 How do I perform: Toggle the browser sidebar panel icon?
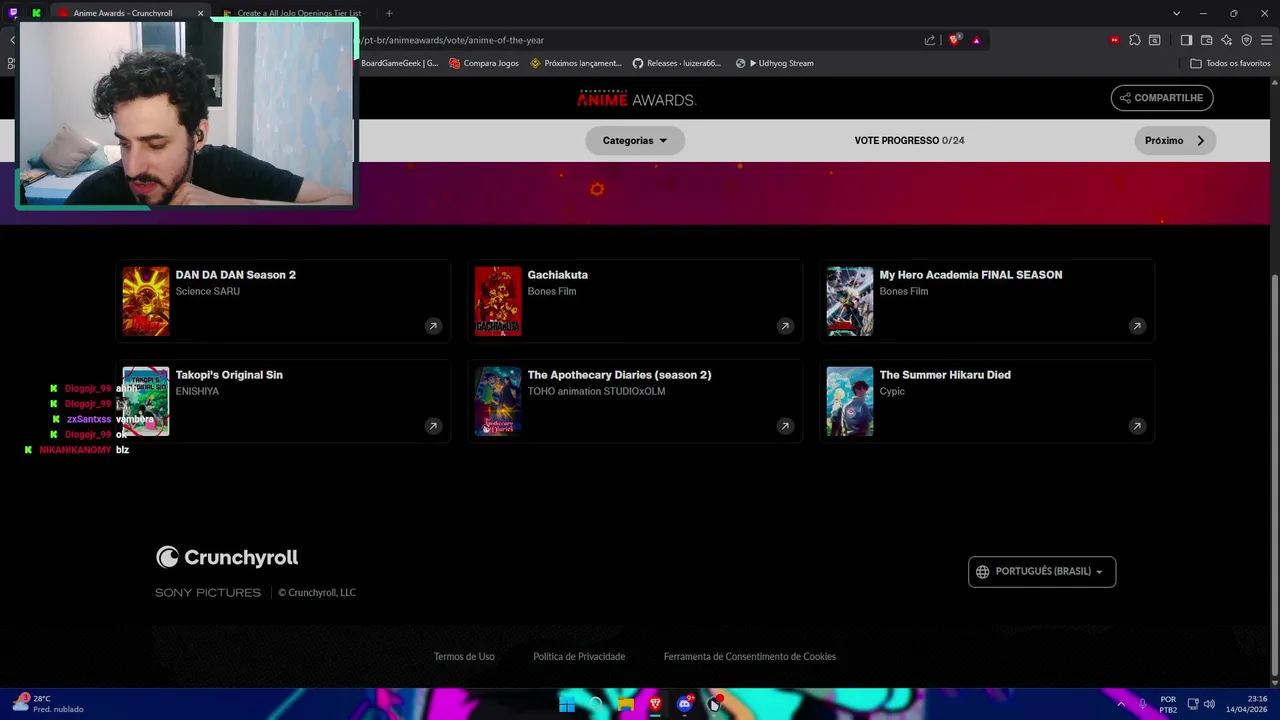[1186, 40]
